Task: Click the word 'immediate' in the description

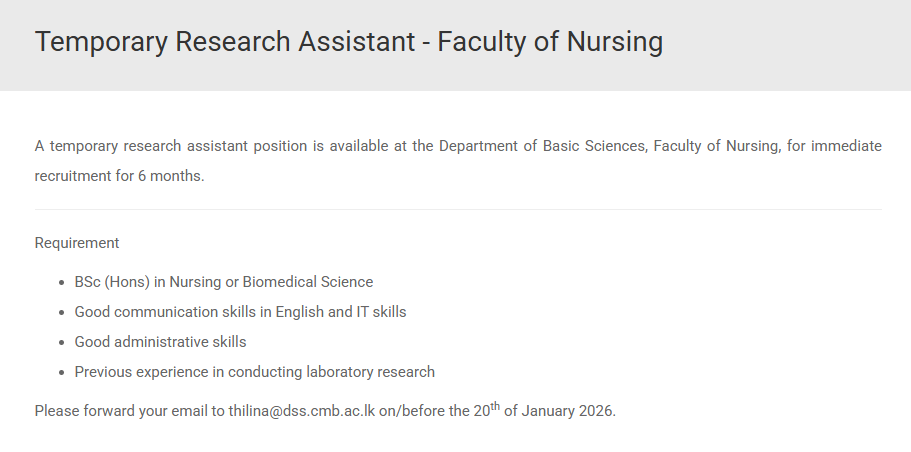Action: click(x=846, y=146)
